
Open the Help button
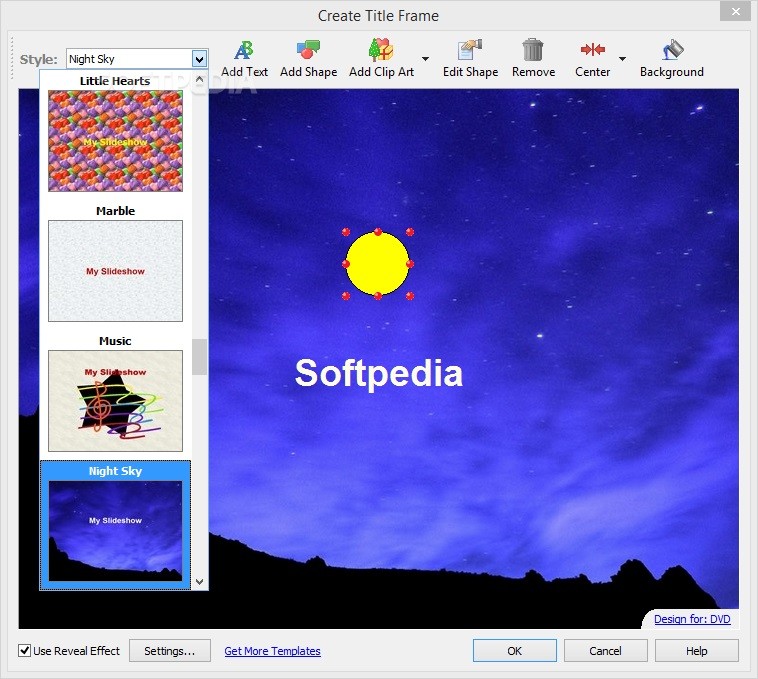[697, 651]
